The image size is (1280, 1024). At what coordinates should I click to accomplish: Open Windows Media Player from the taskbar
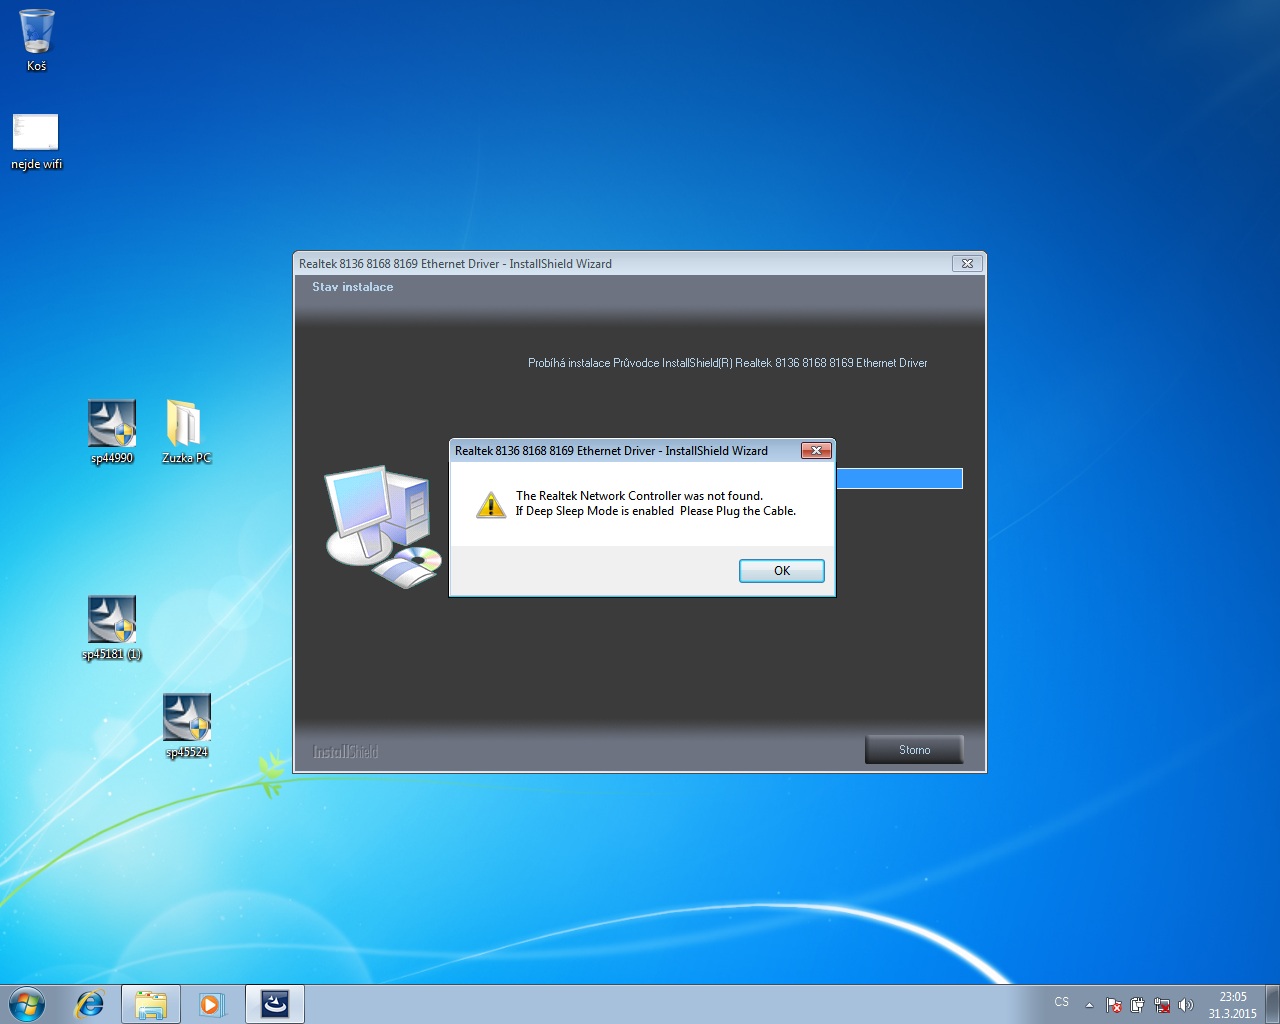click(212, 1004)
